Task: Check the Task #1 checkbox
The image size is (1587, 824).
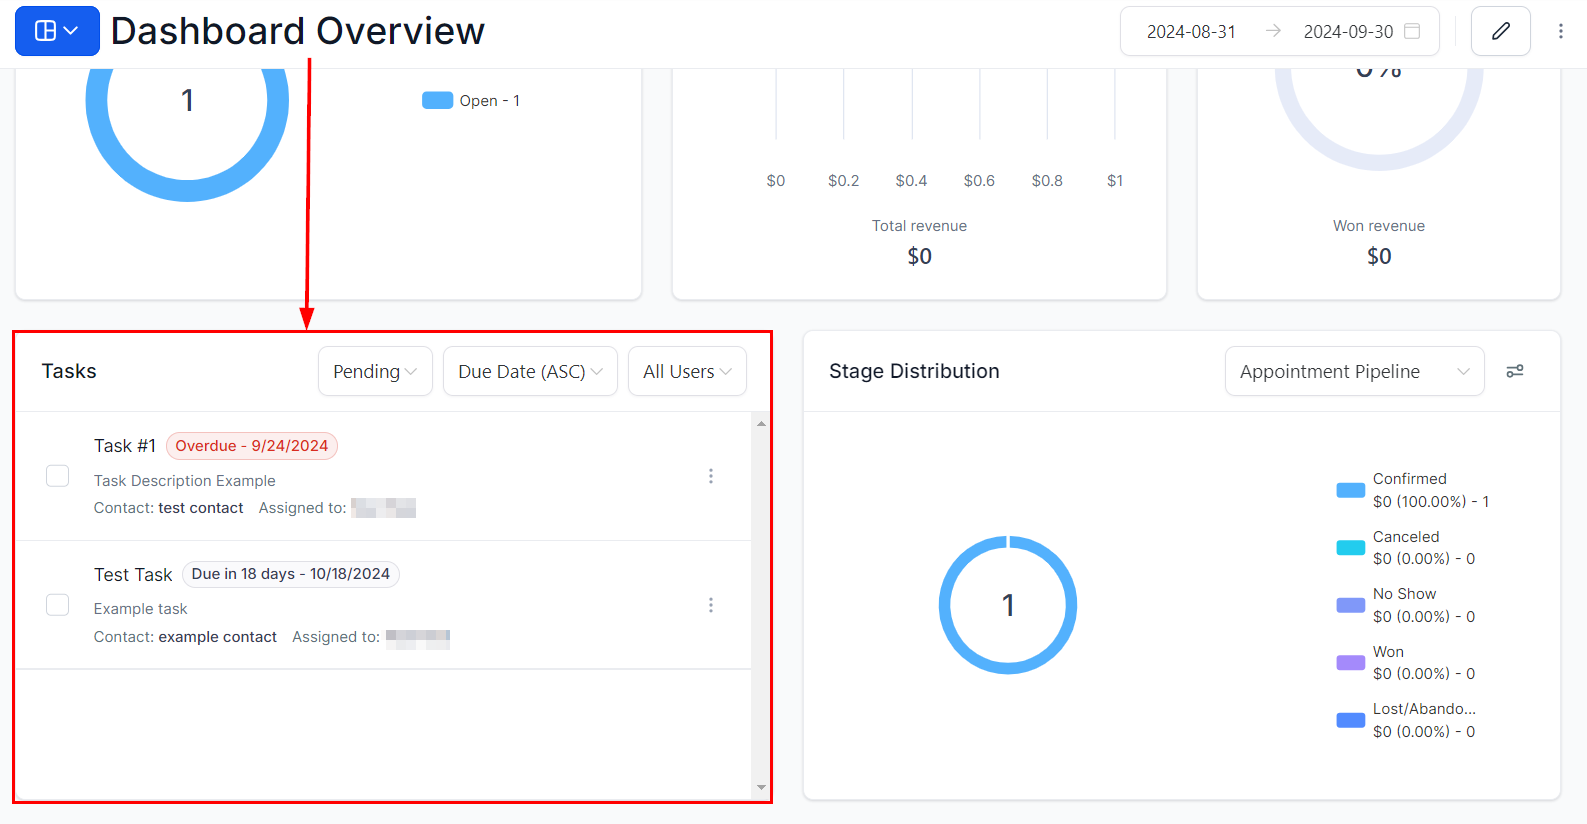Action: coord(58,476)
